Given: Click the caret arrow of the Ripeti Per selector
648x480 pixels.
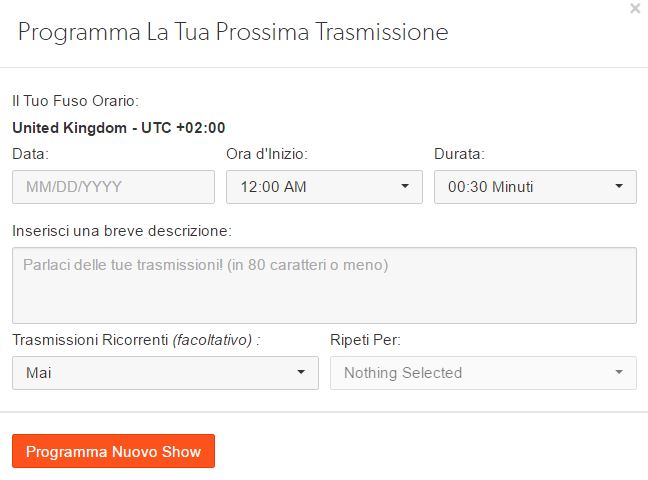Looking at the screenshot, I should [x=618, y=373].
